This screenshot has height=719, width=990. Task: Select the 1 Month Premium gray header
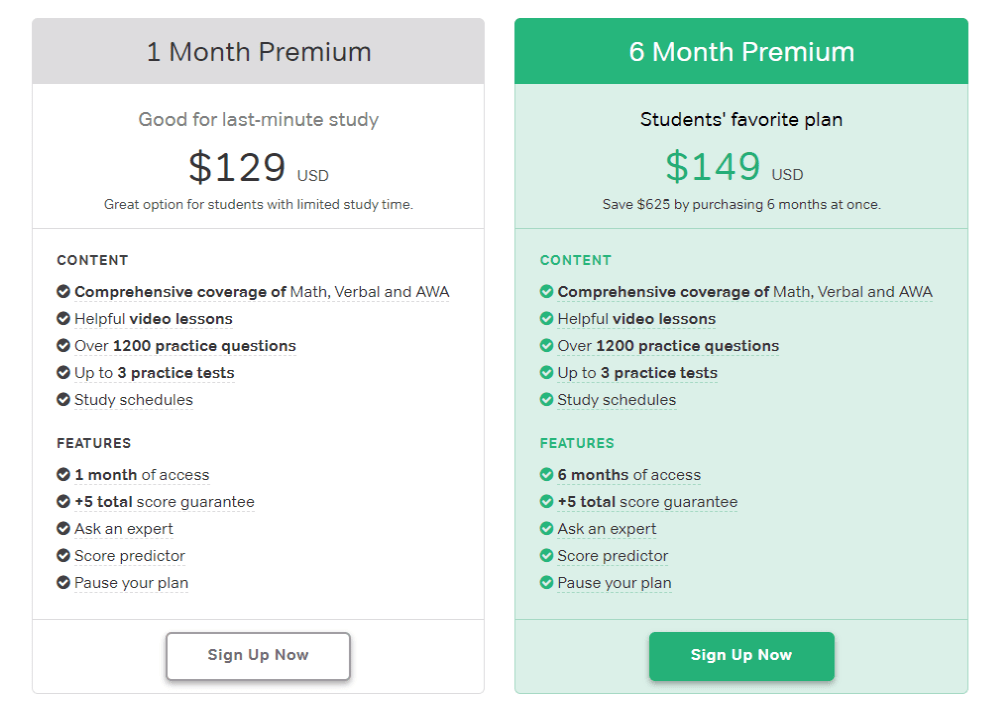point(258,52)
